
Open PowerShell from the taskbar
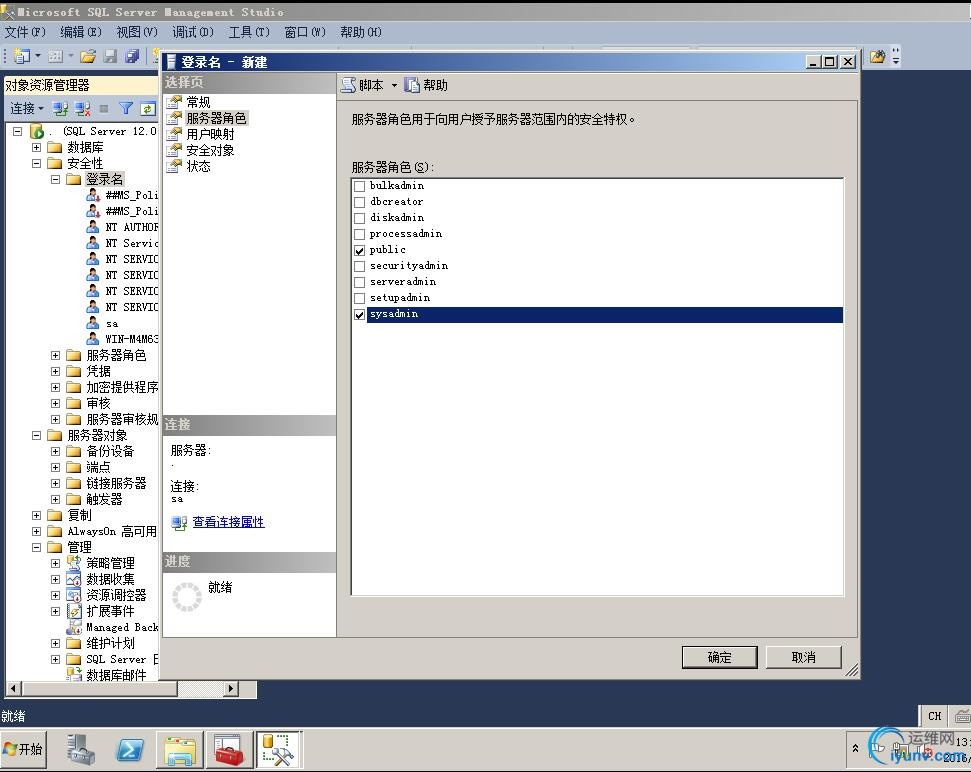point(131,750)
